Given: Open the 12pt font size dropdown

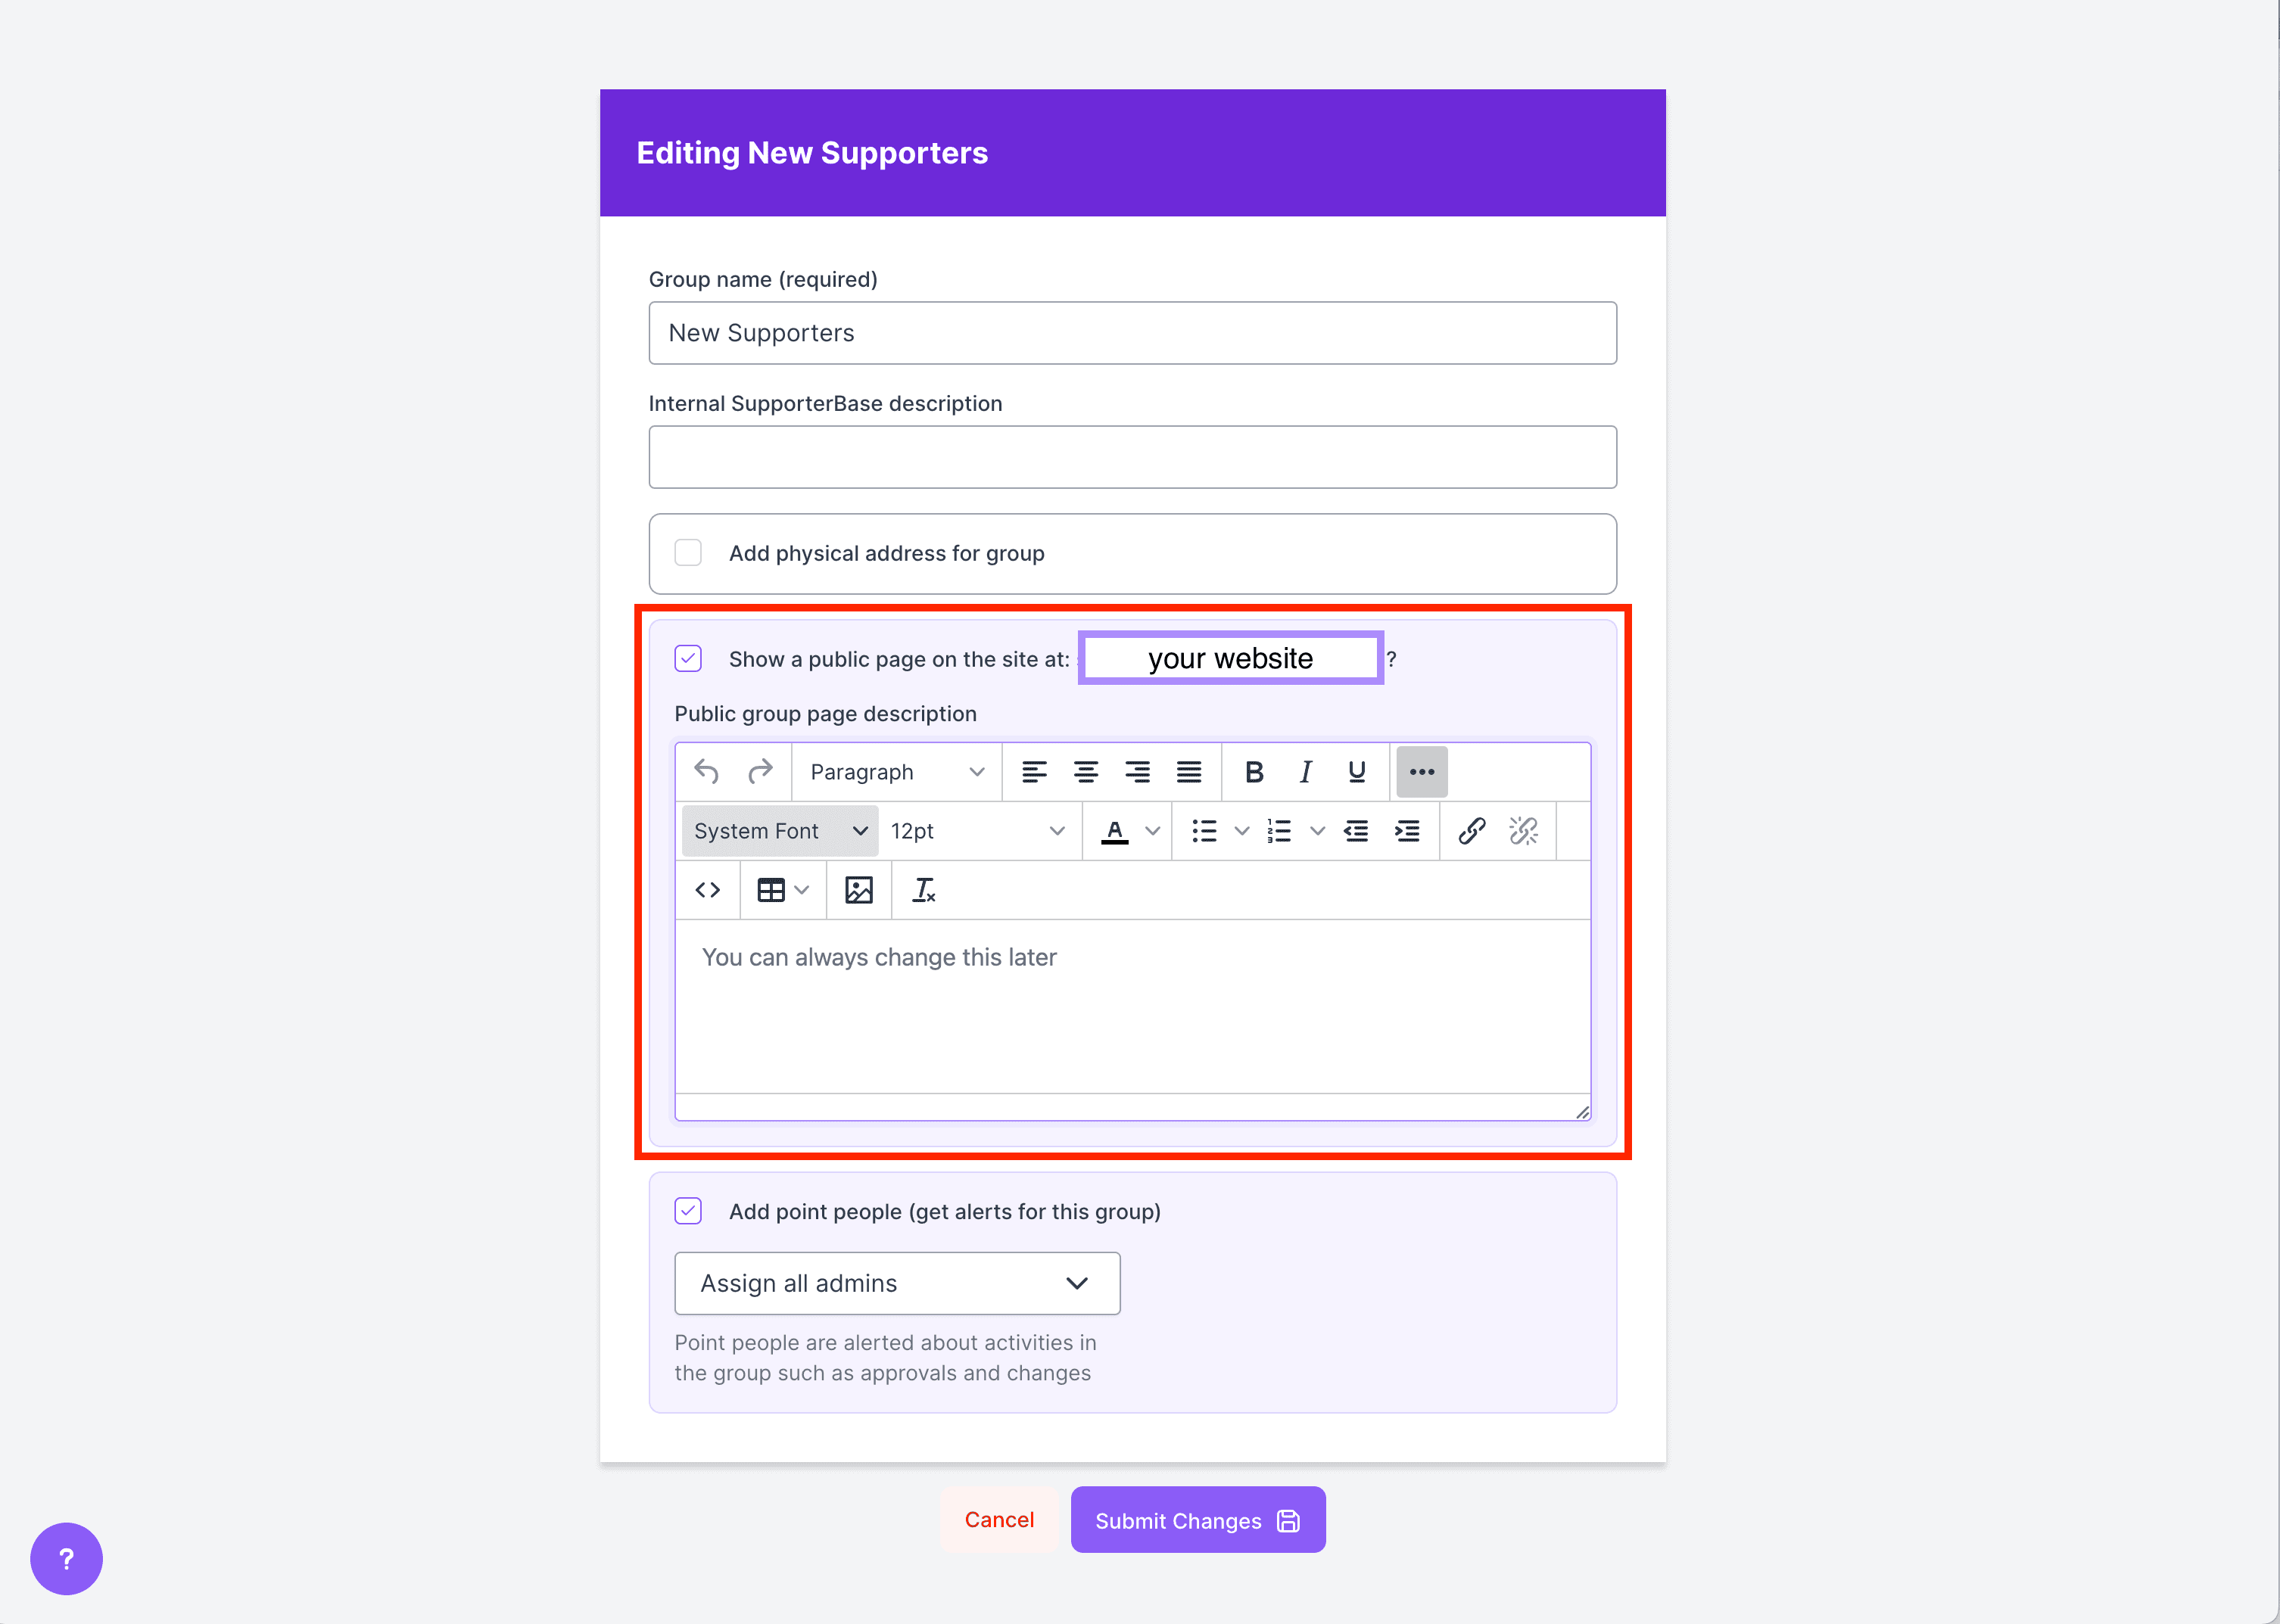Looking at the screenshot, I should [x=977, y=831].
